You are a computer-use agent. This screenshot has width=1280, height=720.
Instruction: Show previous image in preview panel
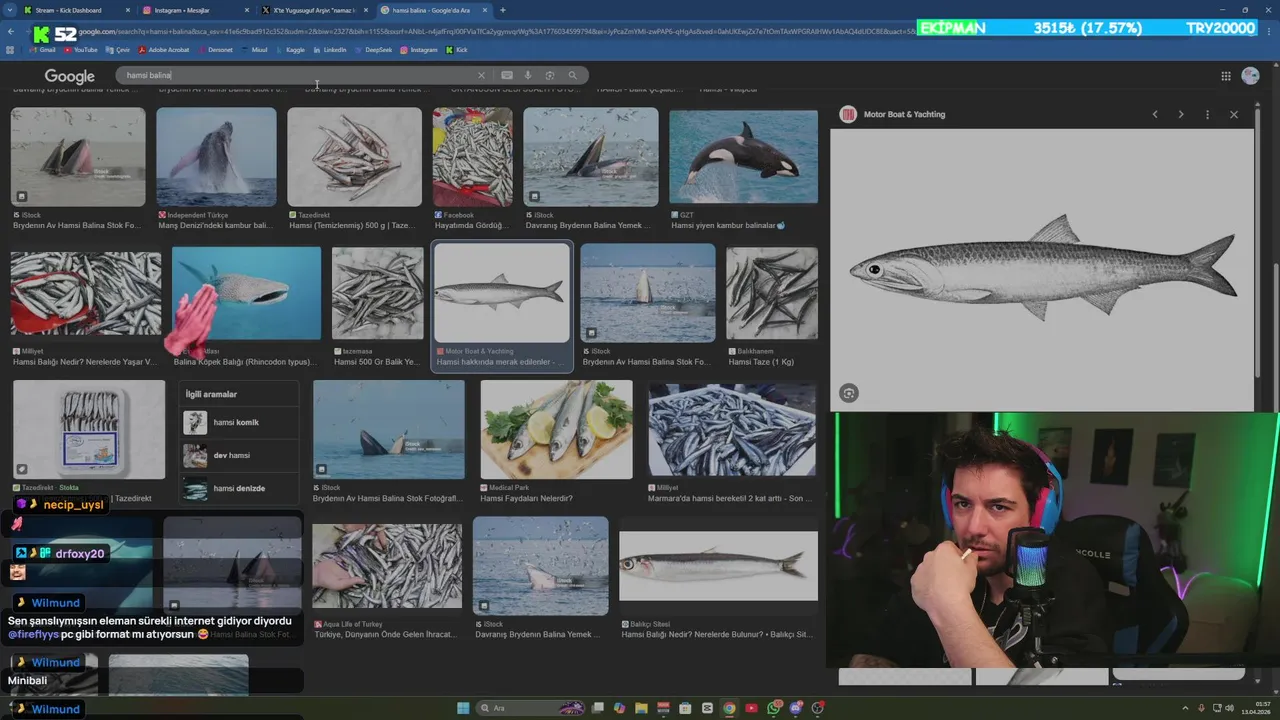(1155, 114)
